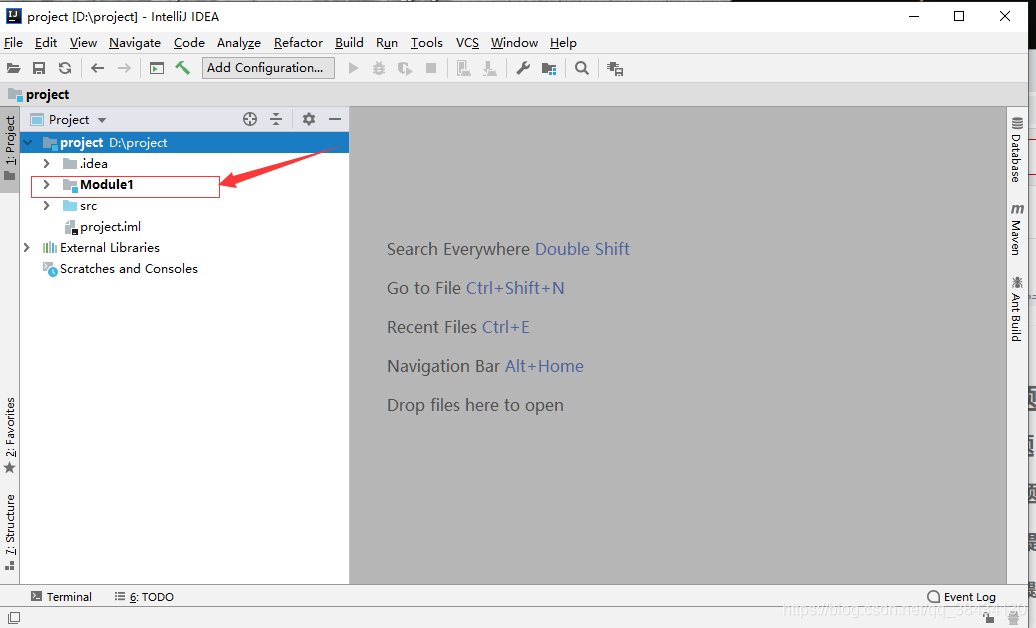The height and width of the screenshot is (628, 1036).
Task: Open Project panel gear options
Action: click(309, 119)
